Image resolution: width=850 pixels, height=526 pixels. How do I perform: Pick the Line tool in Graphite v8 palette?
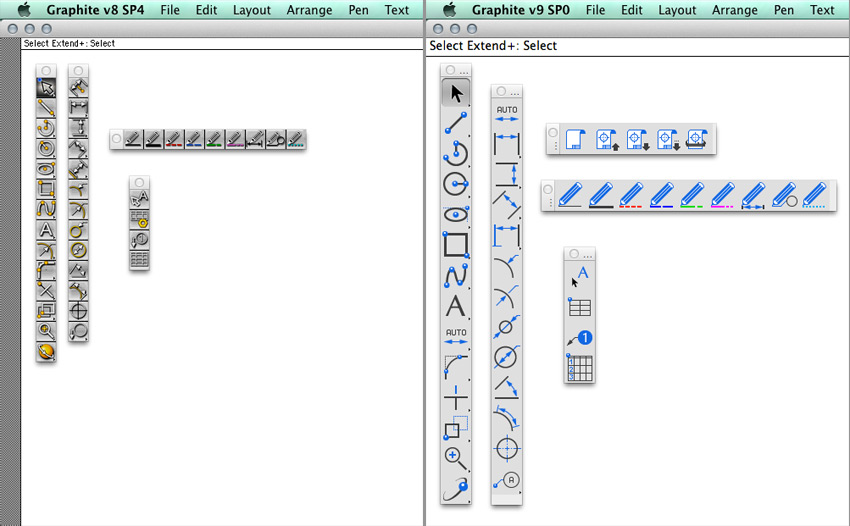46,108
